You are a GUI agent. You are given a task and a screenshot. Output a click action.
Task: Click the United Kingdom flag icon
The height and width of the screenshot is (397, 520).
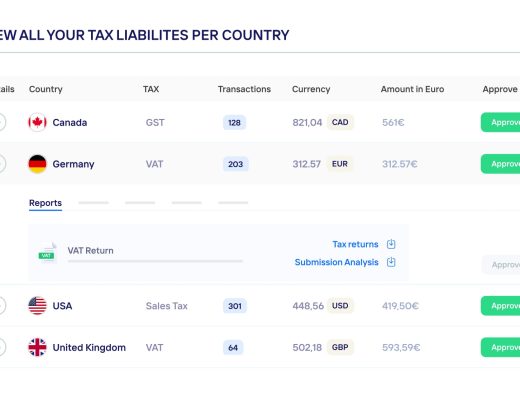(x=37, y=347)
